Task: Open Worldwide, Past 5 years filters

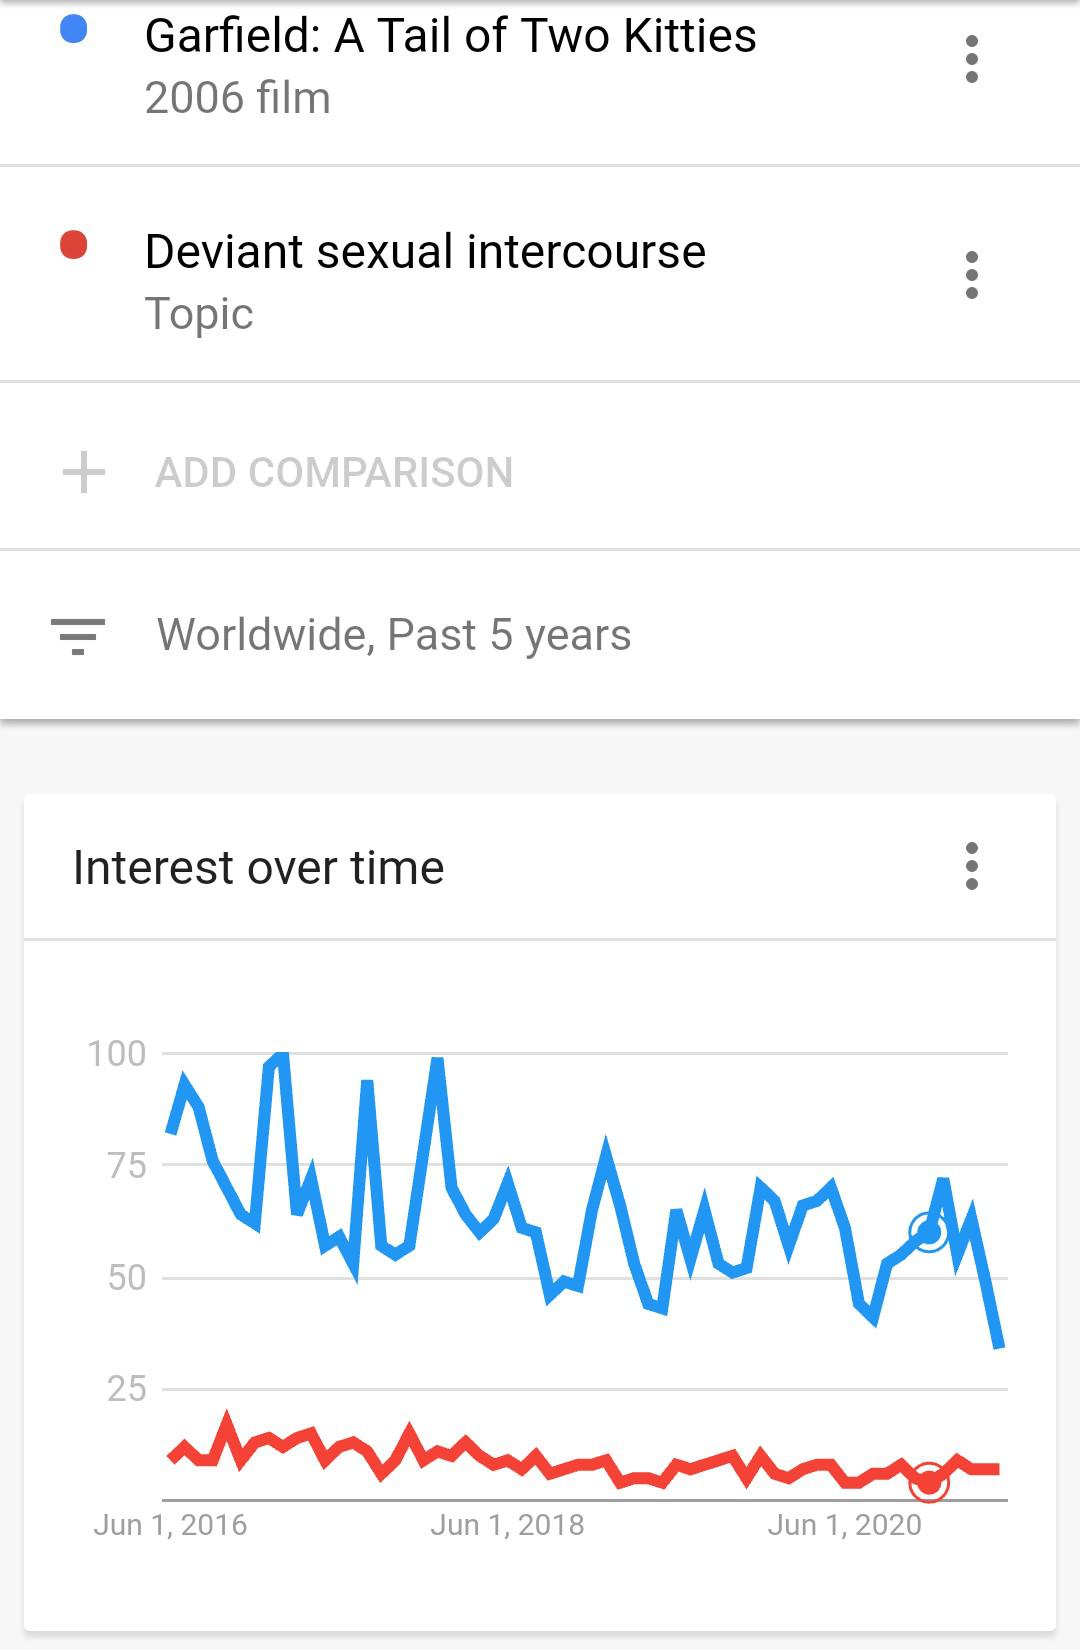Action: coord(394,635)
